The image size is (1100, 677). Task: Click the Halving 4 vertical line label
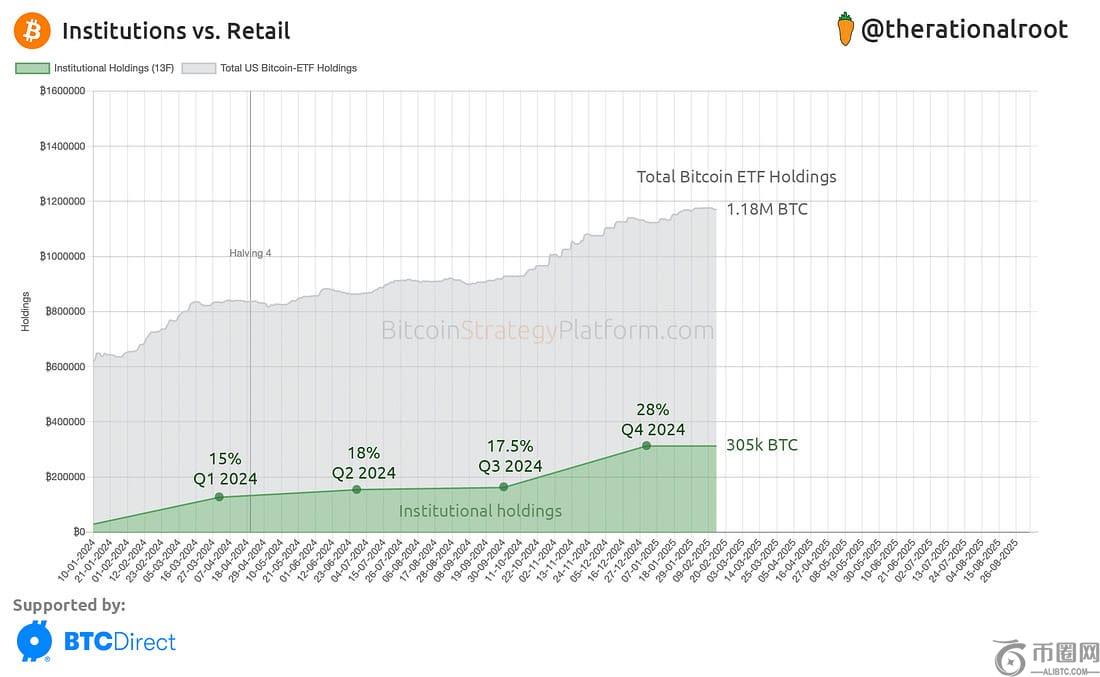pos(250,253)
